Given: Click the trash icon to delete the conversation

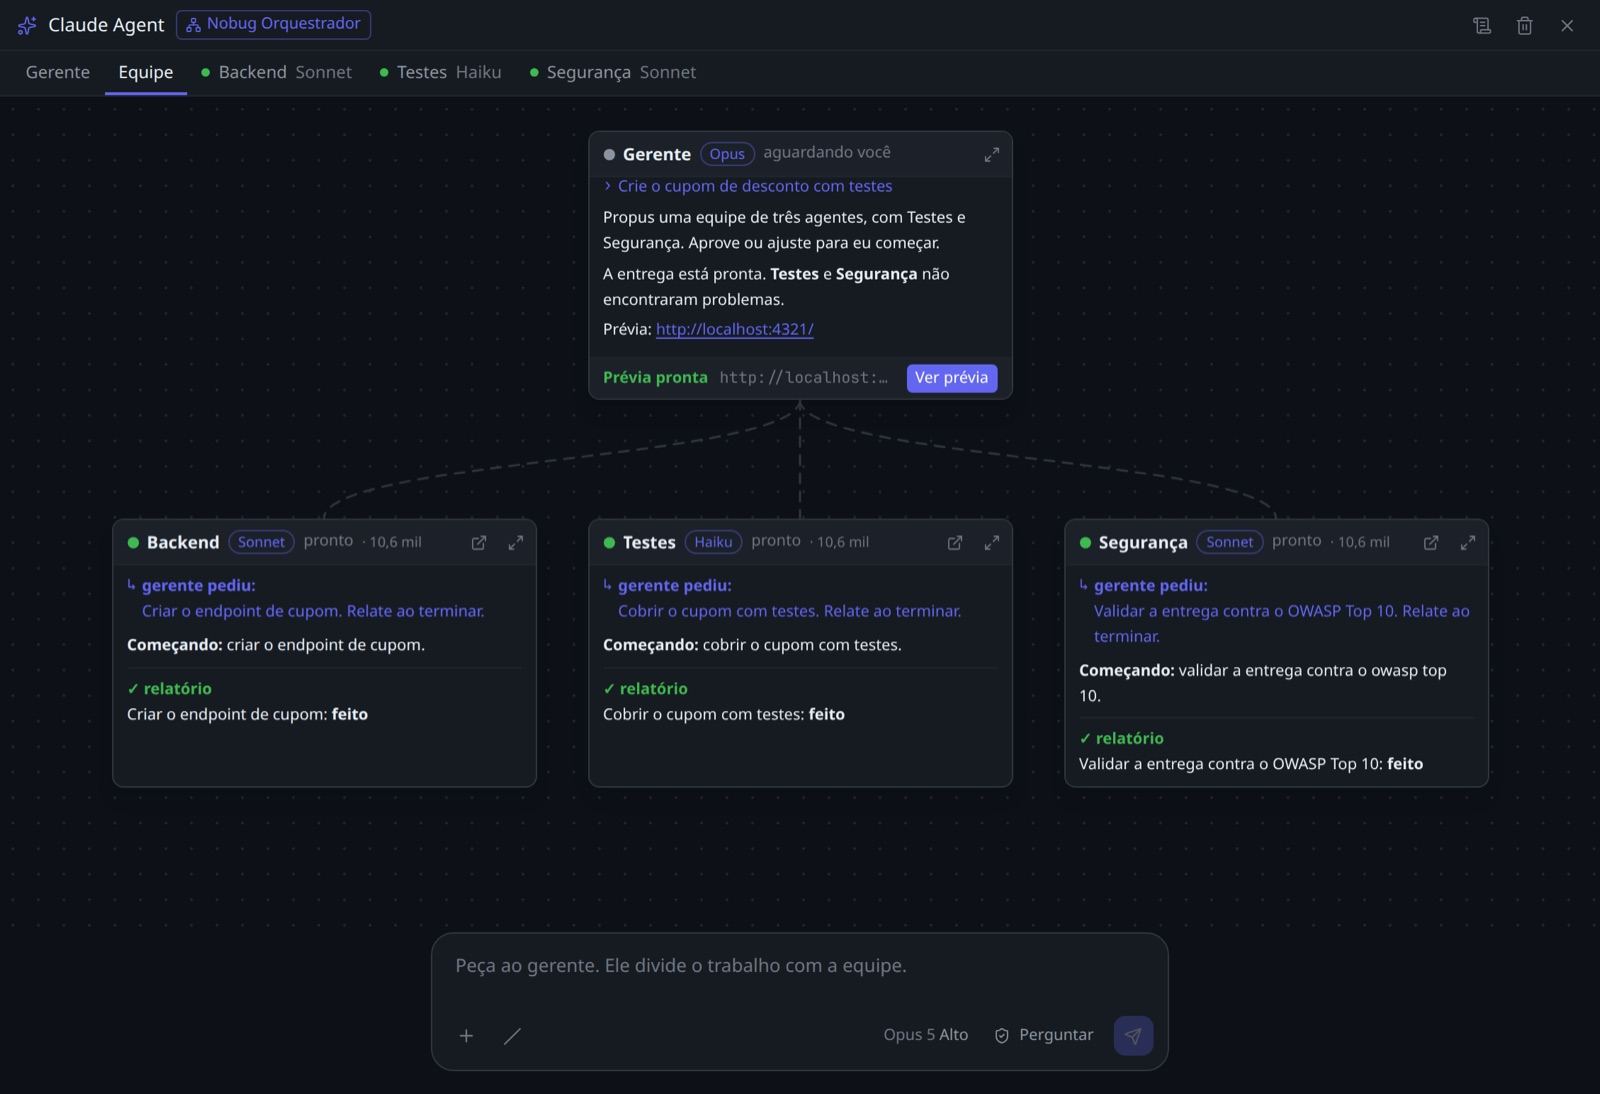Looking at the screenshot, I should tap(1524, 25).
